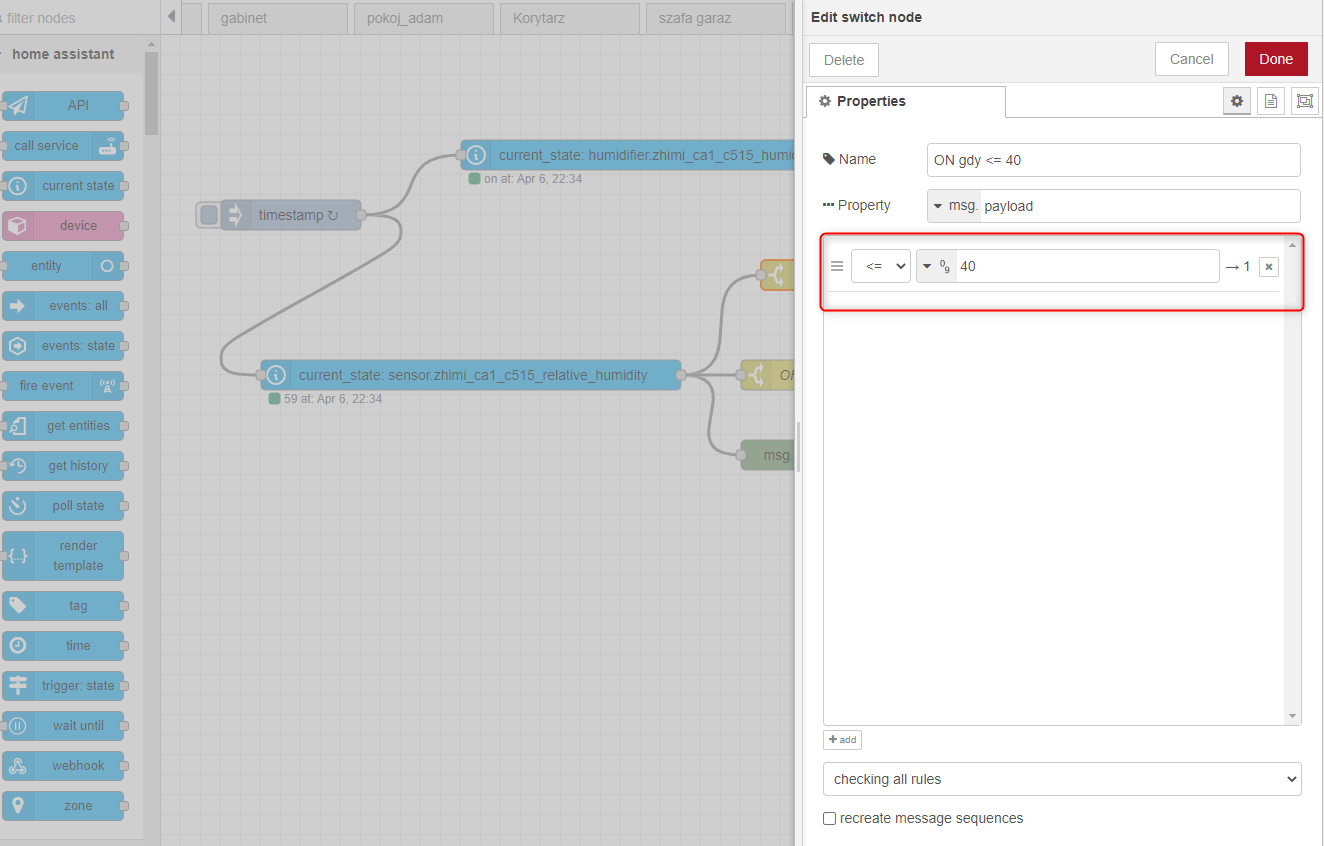This screenshot has height=846, width=1324.
Task: Enable recreate message sequences
Action: pyautogui.click(x=829, y=817)
